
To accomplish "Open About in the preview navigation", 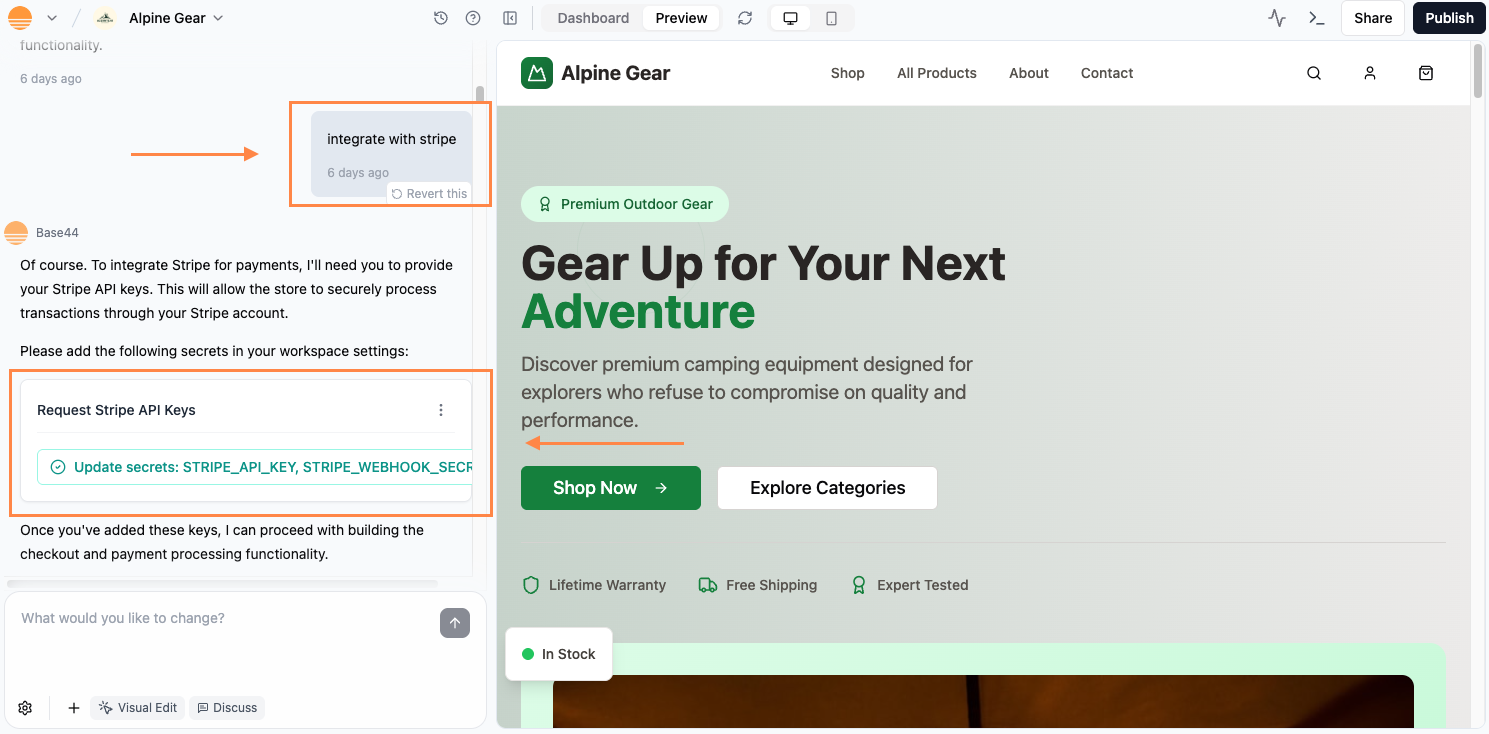I will tap(1029, 73).
